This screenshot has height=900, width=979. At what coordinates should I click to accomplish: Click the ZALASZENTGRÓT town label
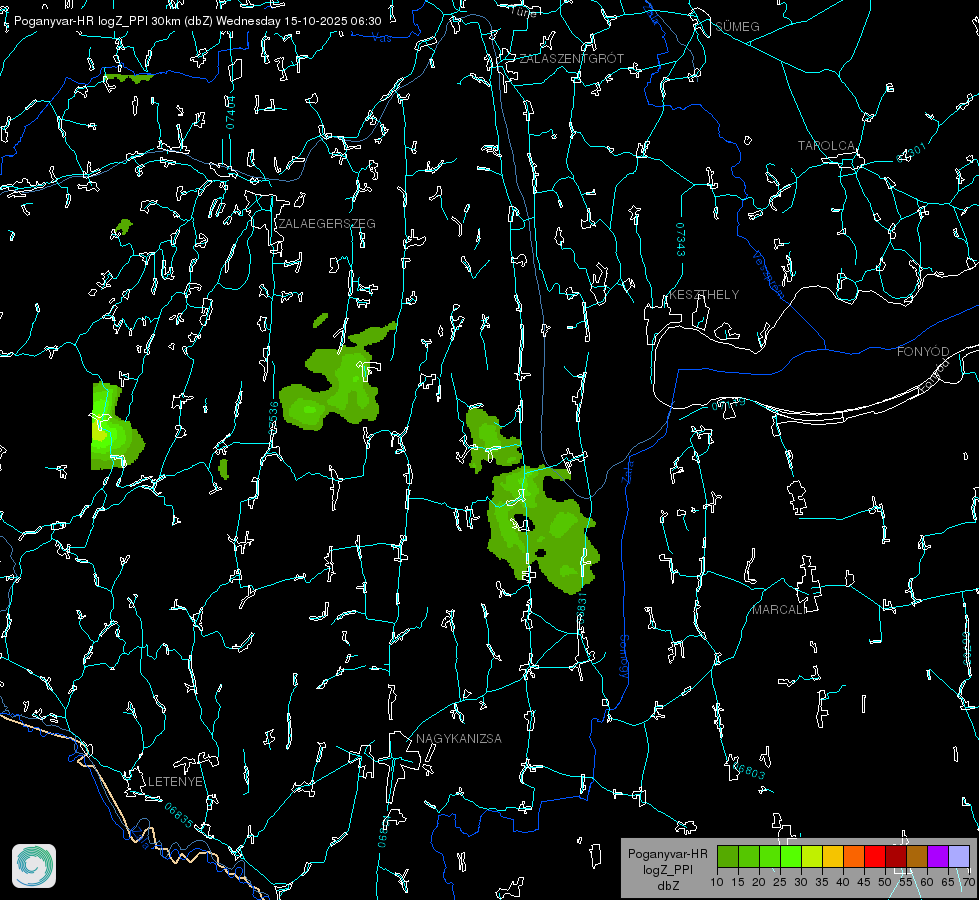571,59
